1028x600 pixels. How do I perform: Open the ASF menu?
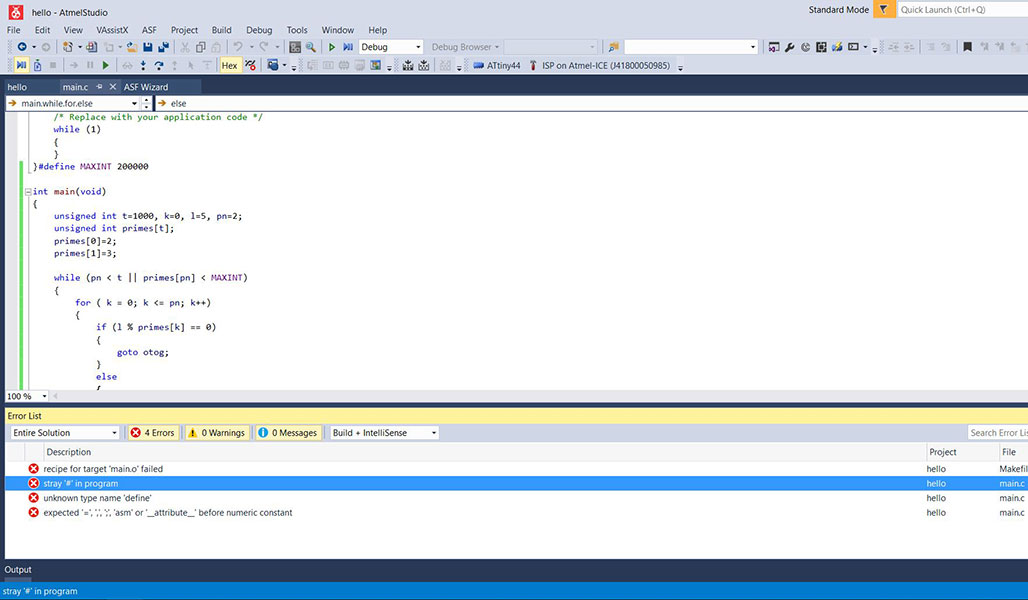[x=149, y=30]
